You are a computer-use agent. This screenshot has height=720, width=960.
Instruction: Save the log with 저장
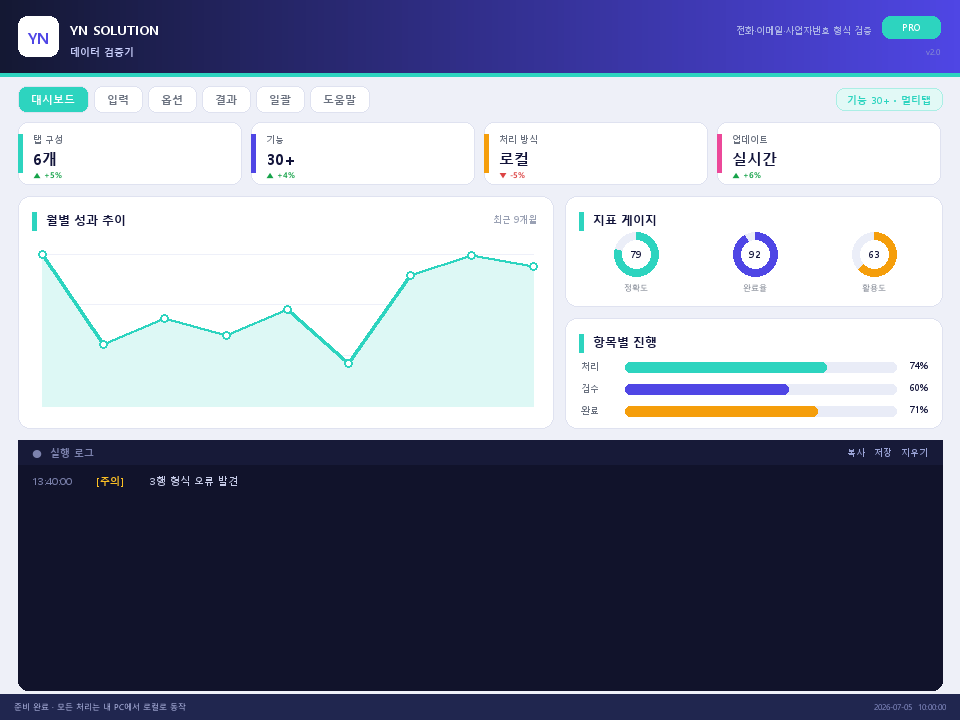point(883,452)
